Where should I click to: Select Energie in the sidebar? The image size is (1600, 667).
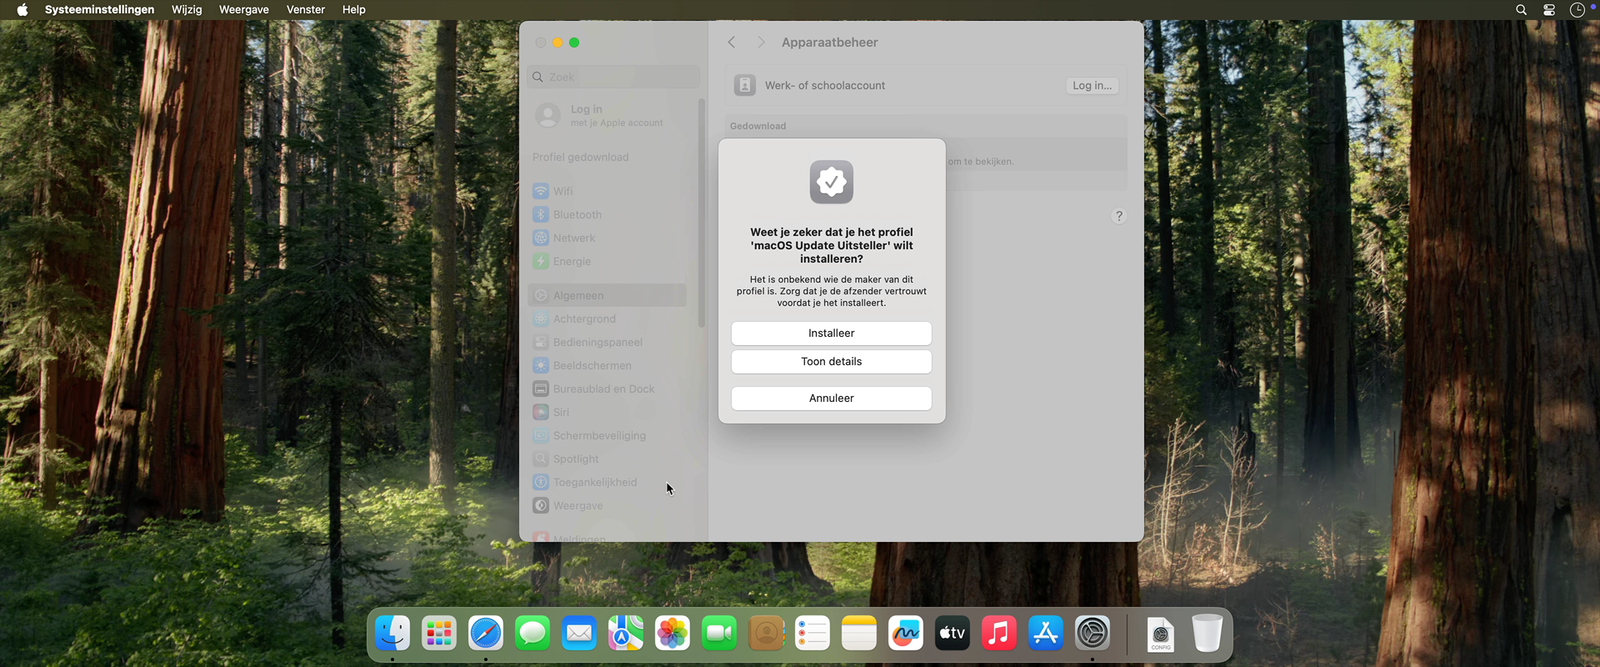[608, 261]
